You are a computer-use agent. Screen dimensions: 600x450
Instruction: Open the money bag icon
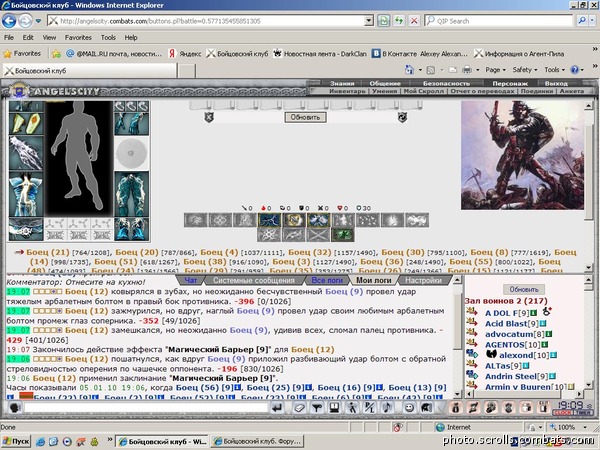point(455,408)
